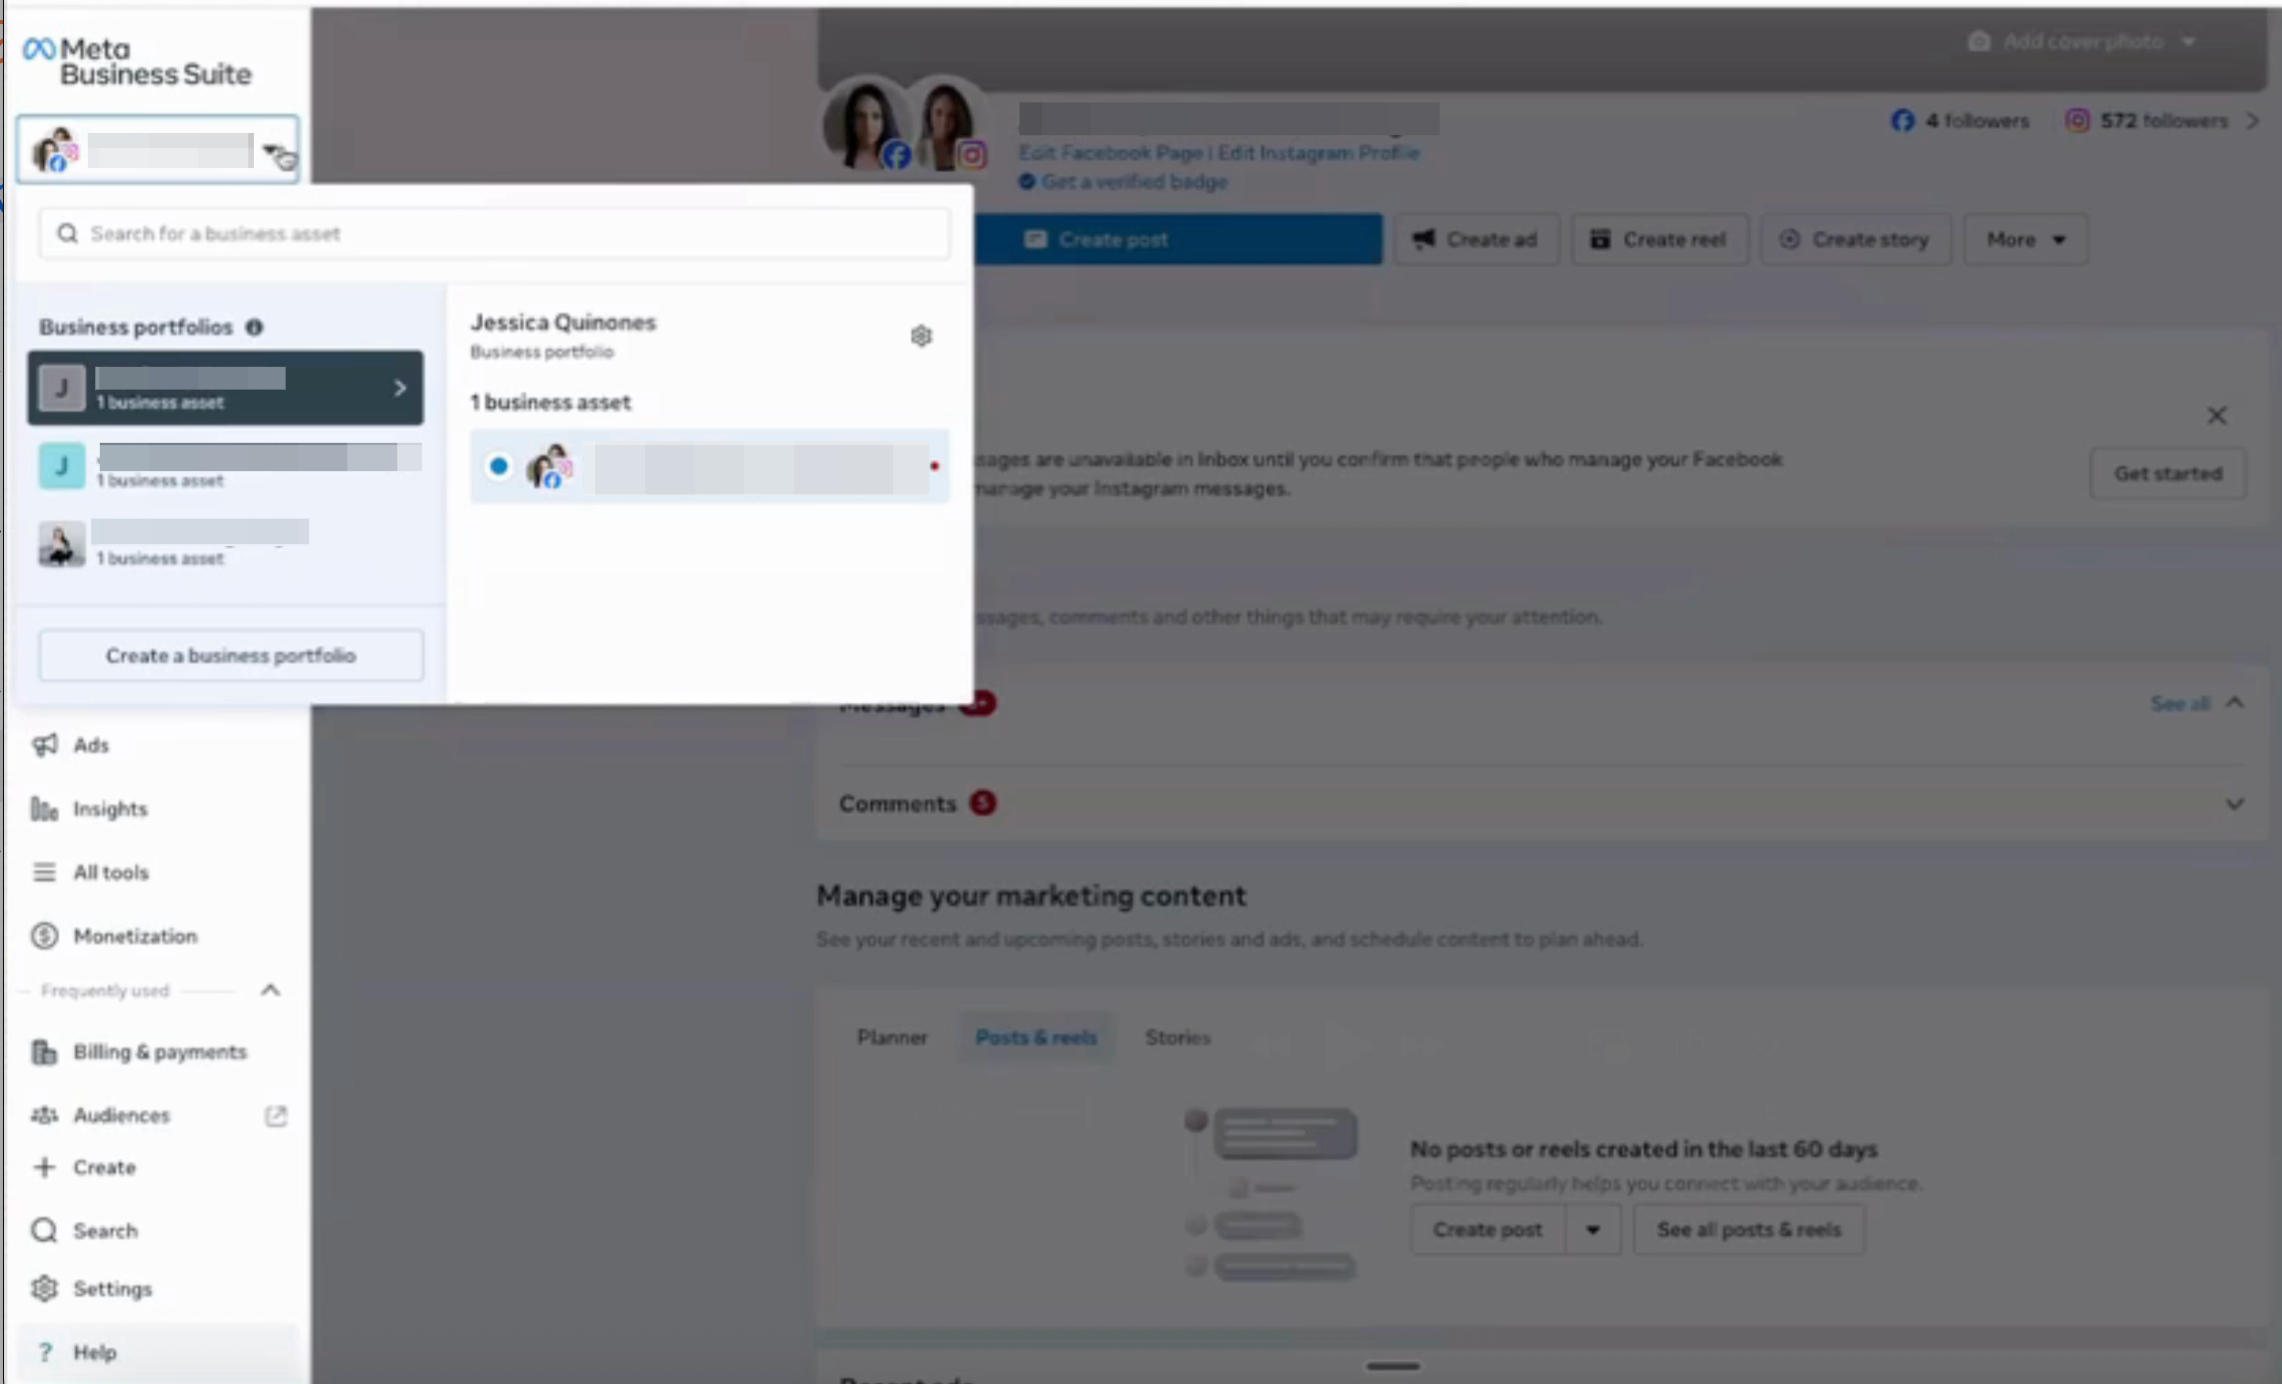
Task: Expand the Comments section chevron
Action: tap(2234, 804)
